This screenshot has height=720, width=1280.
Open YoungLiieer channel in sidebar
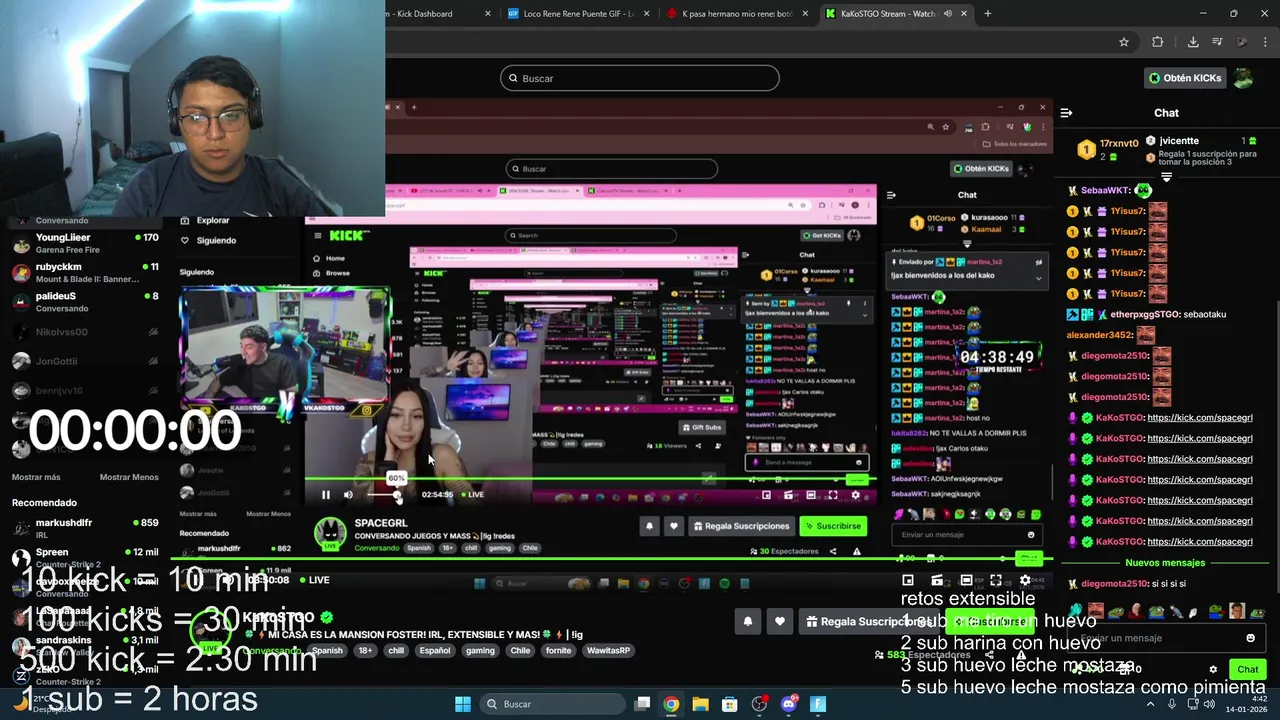point(85,243)
